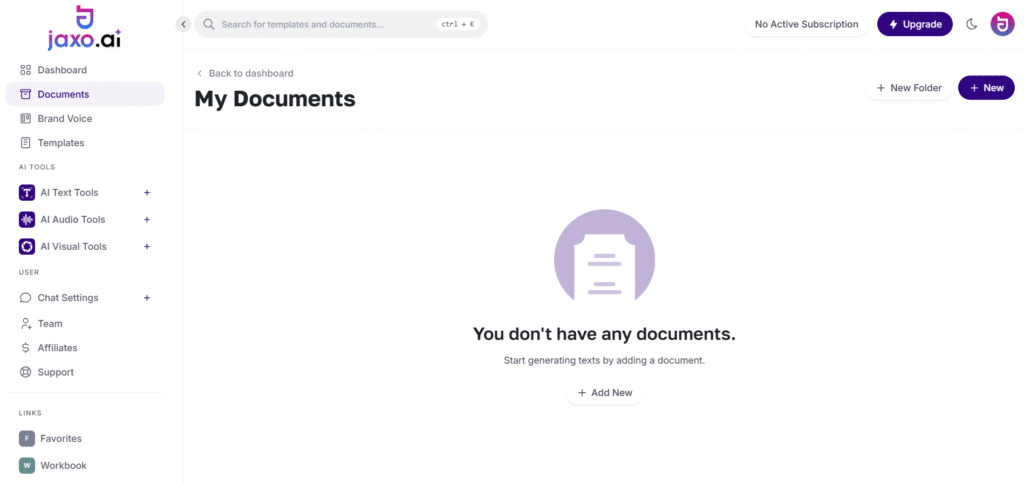Toggle dark mode with the moon icon

tap(972, 24)
